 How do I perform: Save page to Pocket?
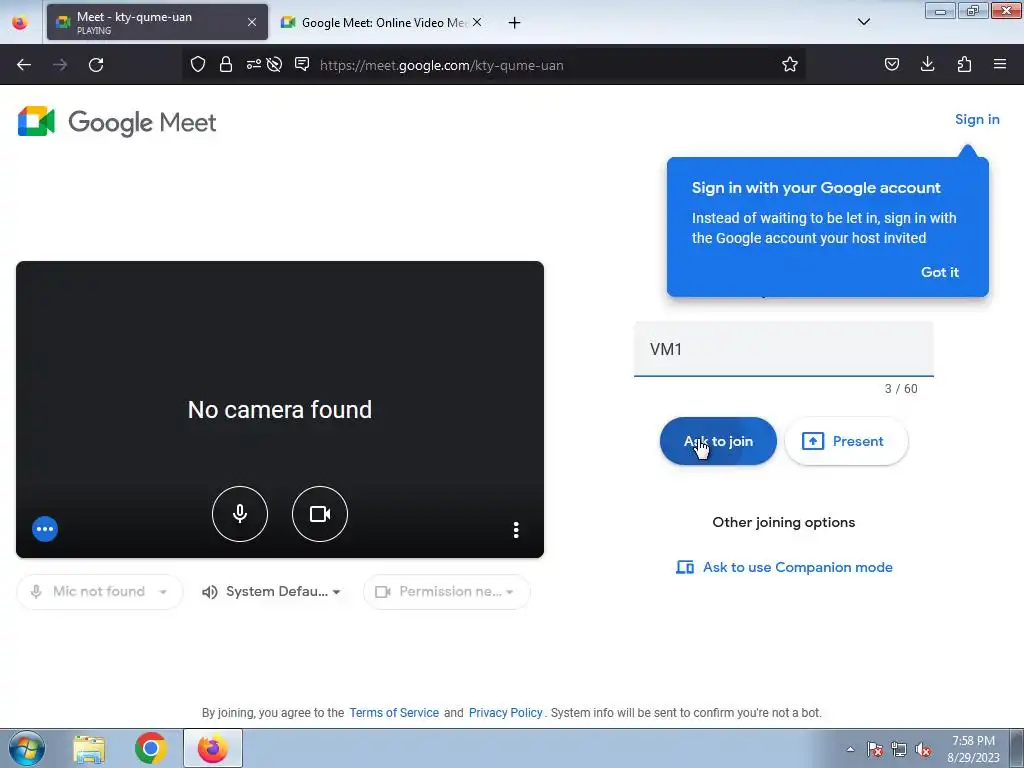click(x=892, y=64)
